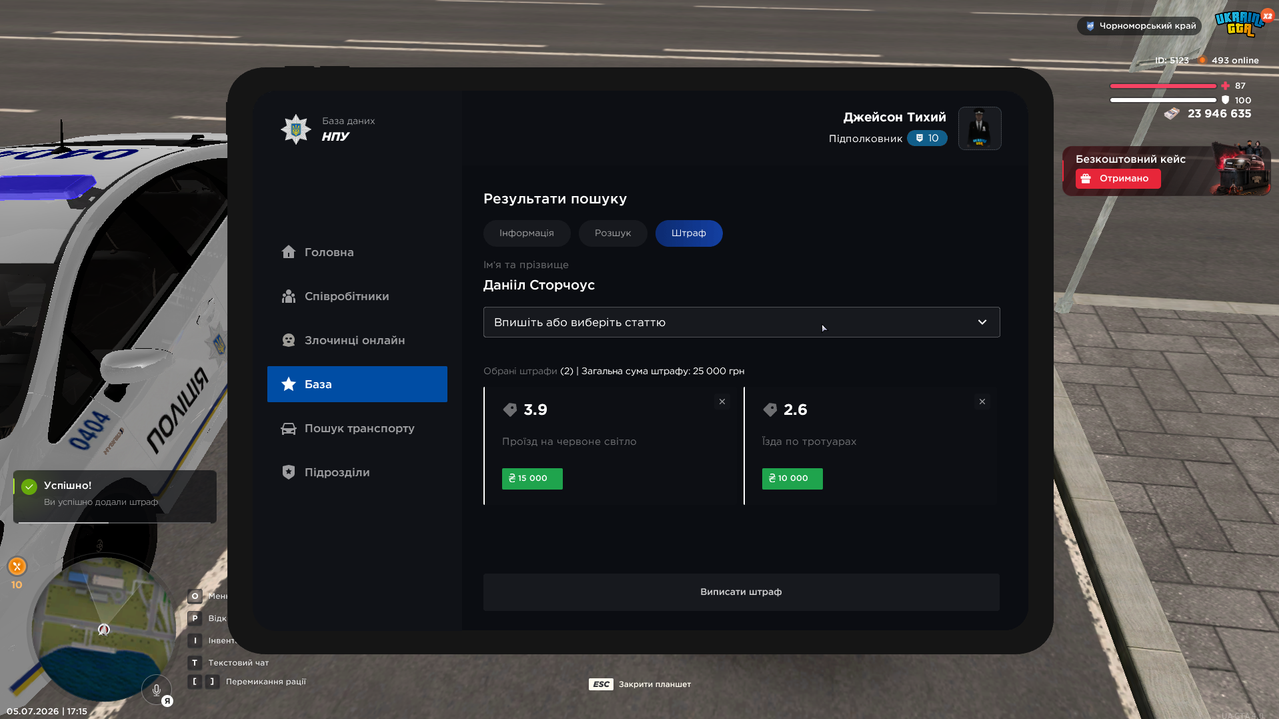The height and width of the screenshot is (719, 1279).
Task: Click the НПУ police badge logo
Action: [296, 129]
